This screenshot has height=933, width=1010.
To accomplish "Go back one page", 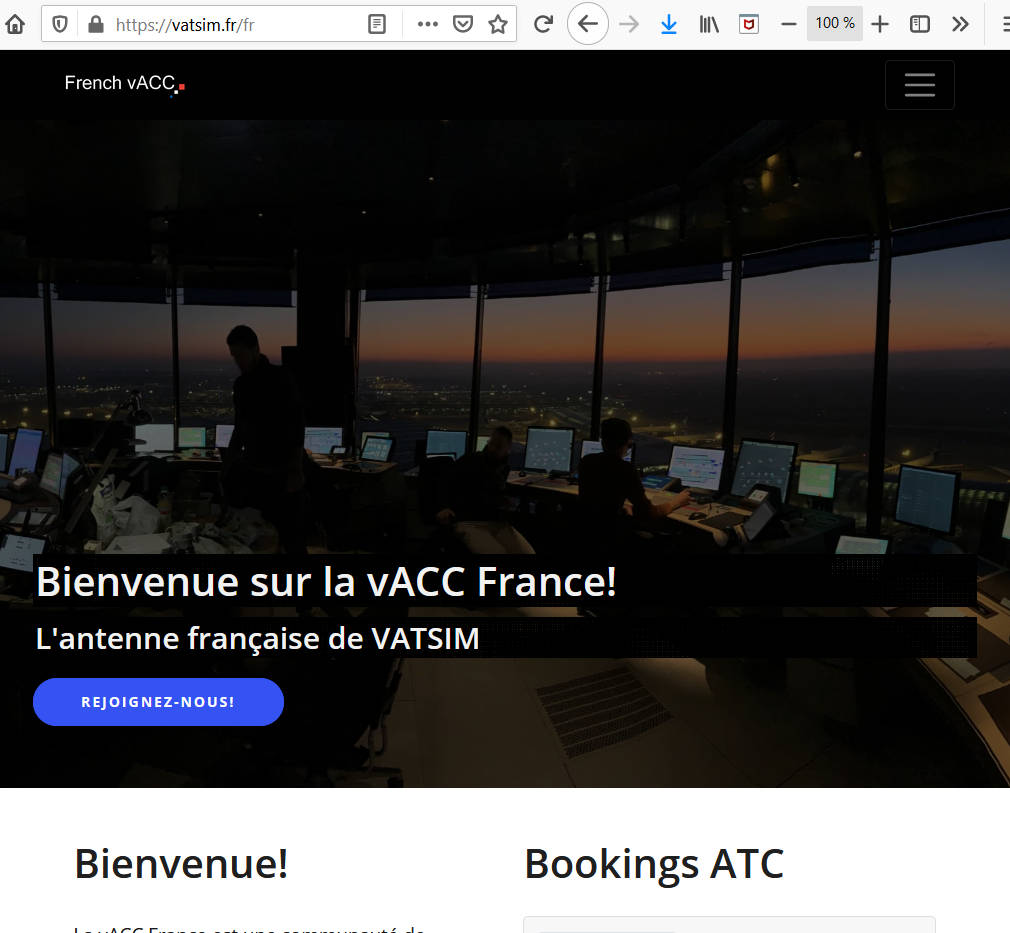I will click(x=587, y=24).
